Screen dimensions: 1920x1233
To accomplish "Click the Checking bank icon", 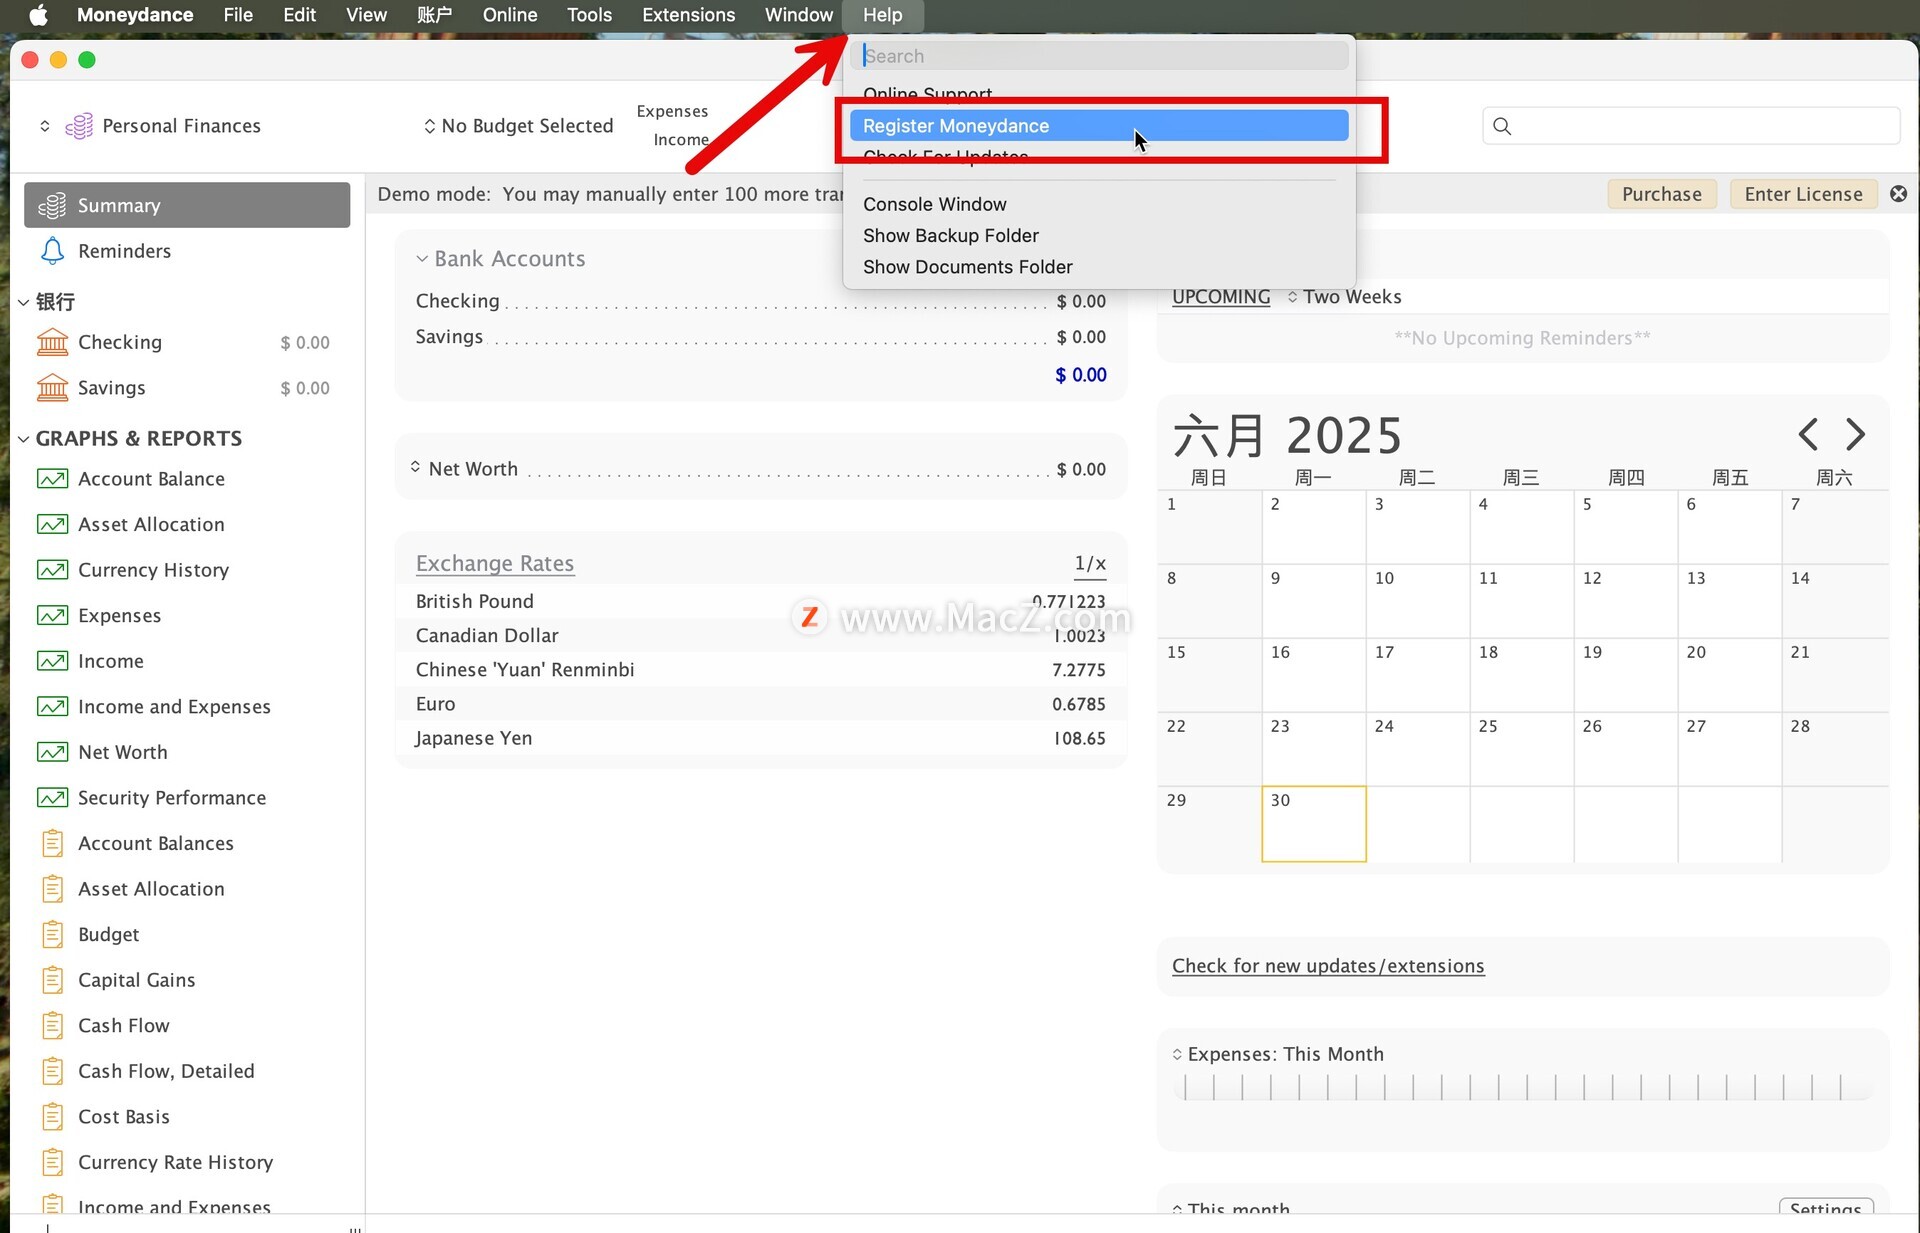I will pyautogui.click(x=52, y=342).
